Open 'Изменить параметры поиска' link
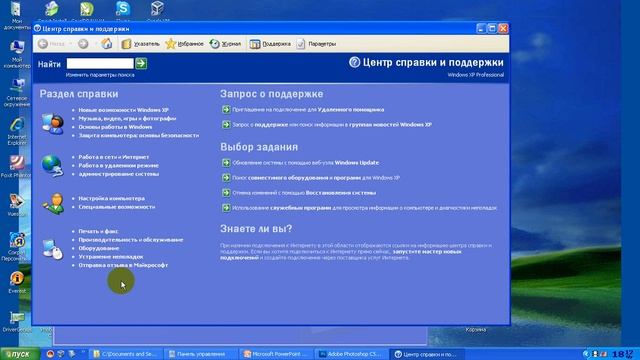Screen dimensions: 640x360 pyautogui.click(x=100, y=75)
